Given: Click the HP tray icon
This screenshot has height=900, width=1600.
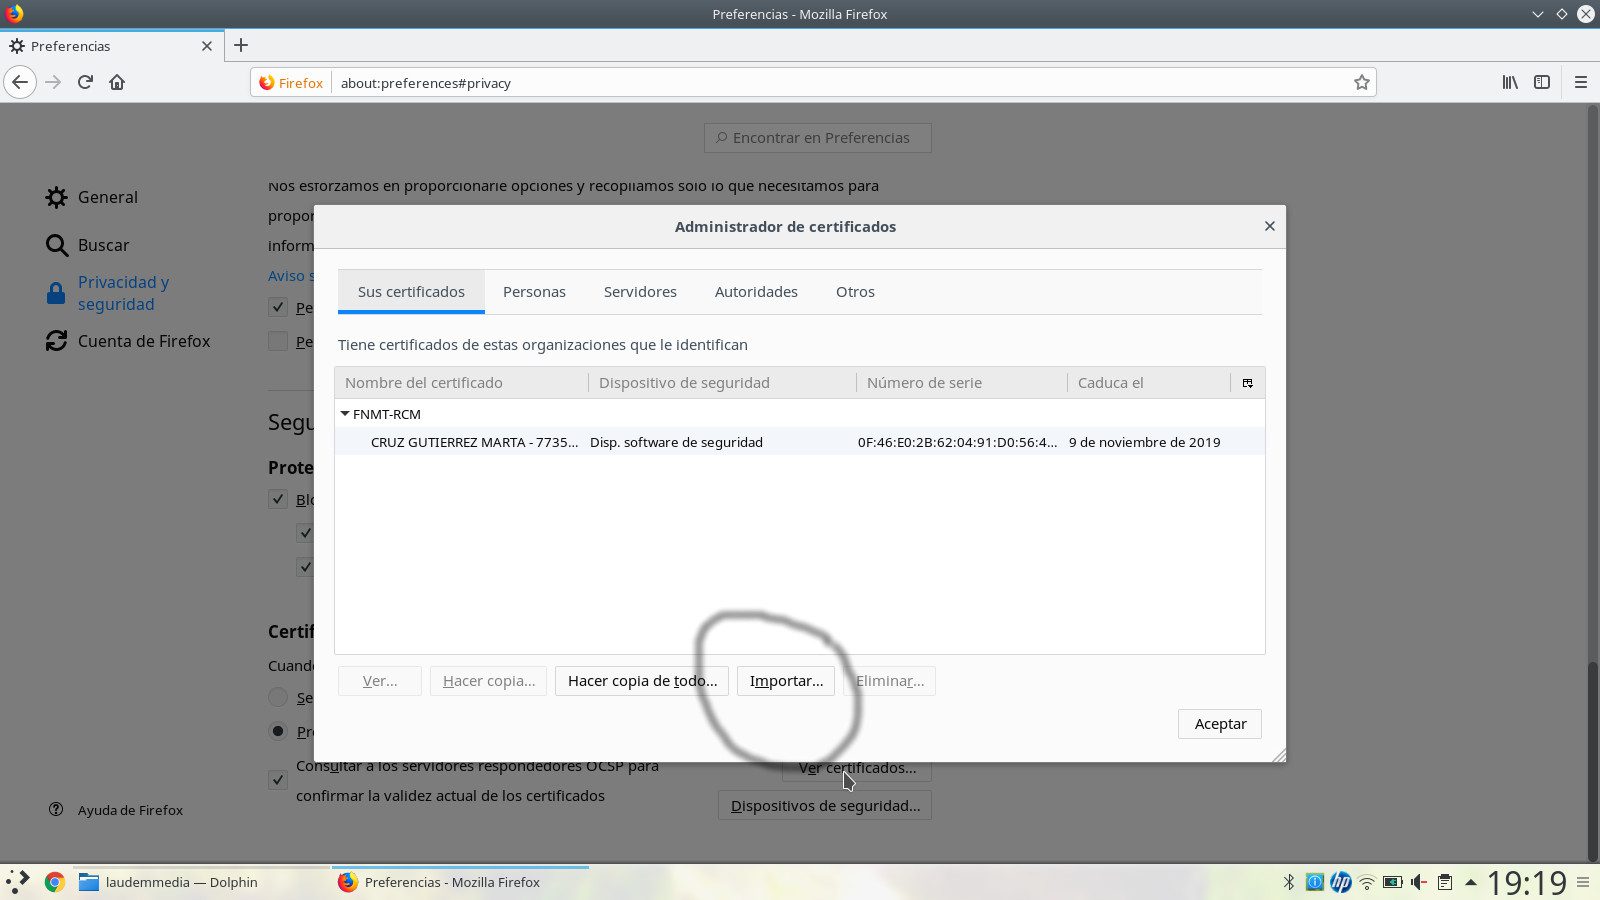Looking at the screenshot, I should pyautogui.click(x=1341, y=882).
